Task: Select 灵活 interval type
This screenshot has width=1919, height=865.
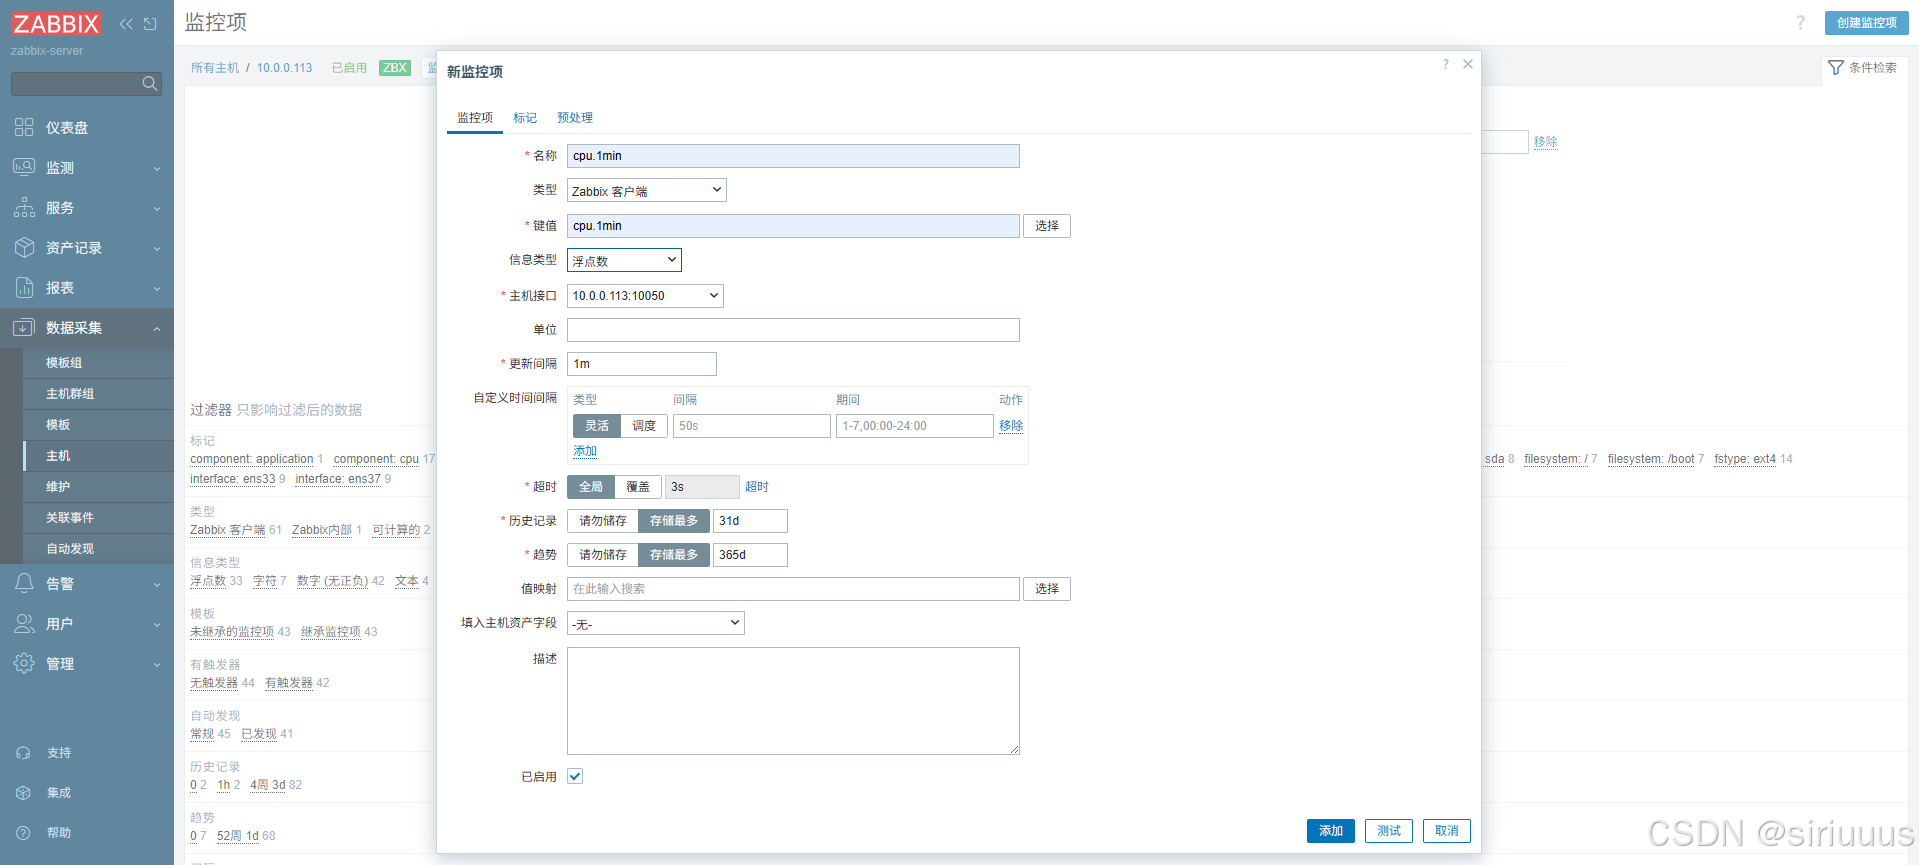Action: (597, 426)
